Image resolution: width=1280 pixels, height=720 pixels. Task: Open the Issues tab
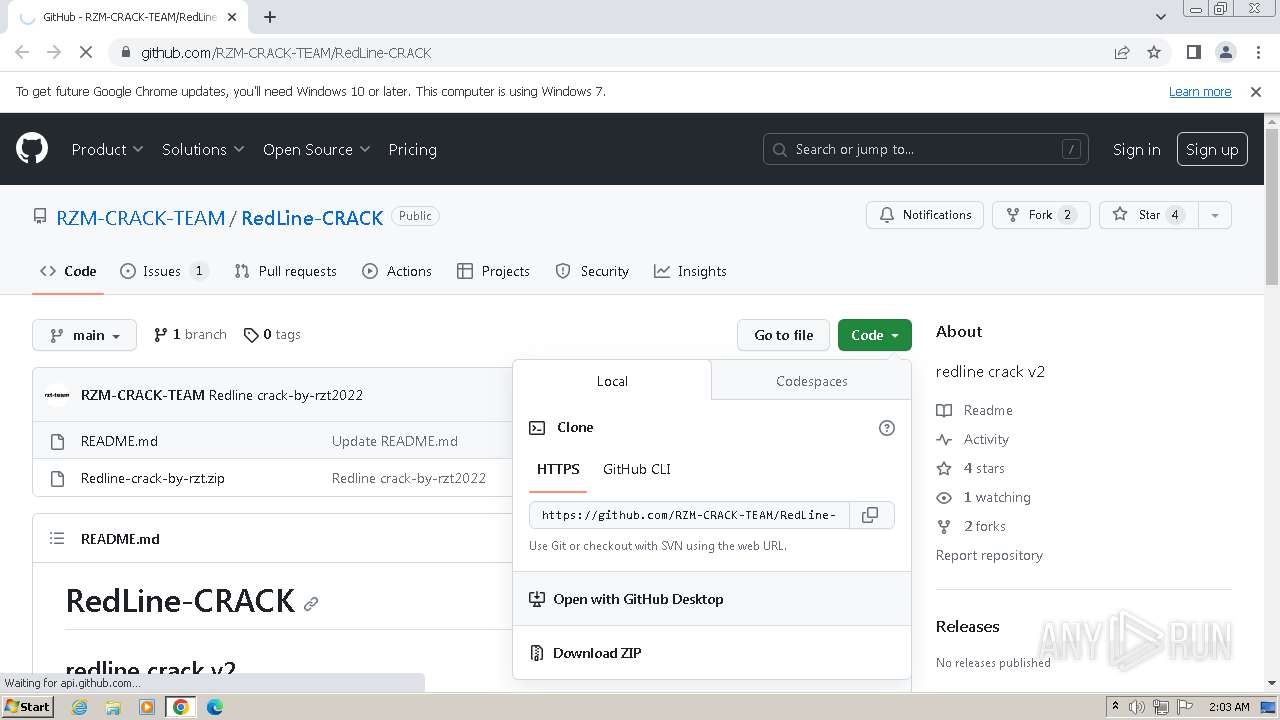164,271
